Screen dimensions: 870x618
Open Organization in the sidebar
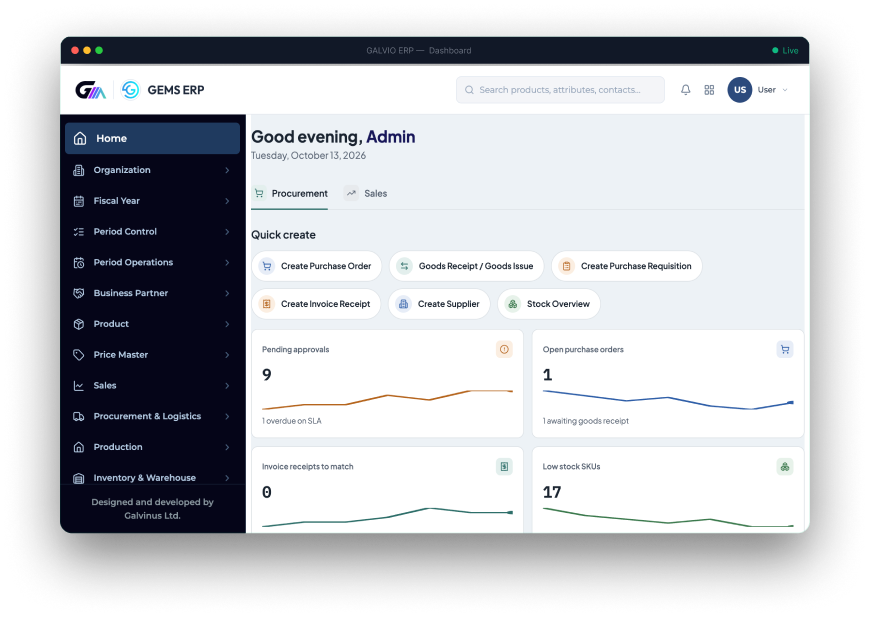coord(153,170)
